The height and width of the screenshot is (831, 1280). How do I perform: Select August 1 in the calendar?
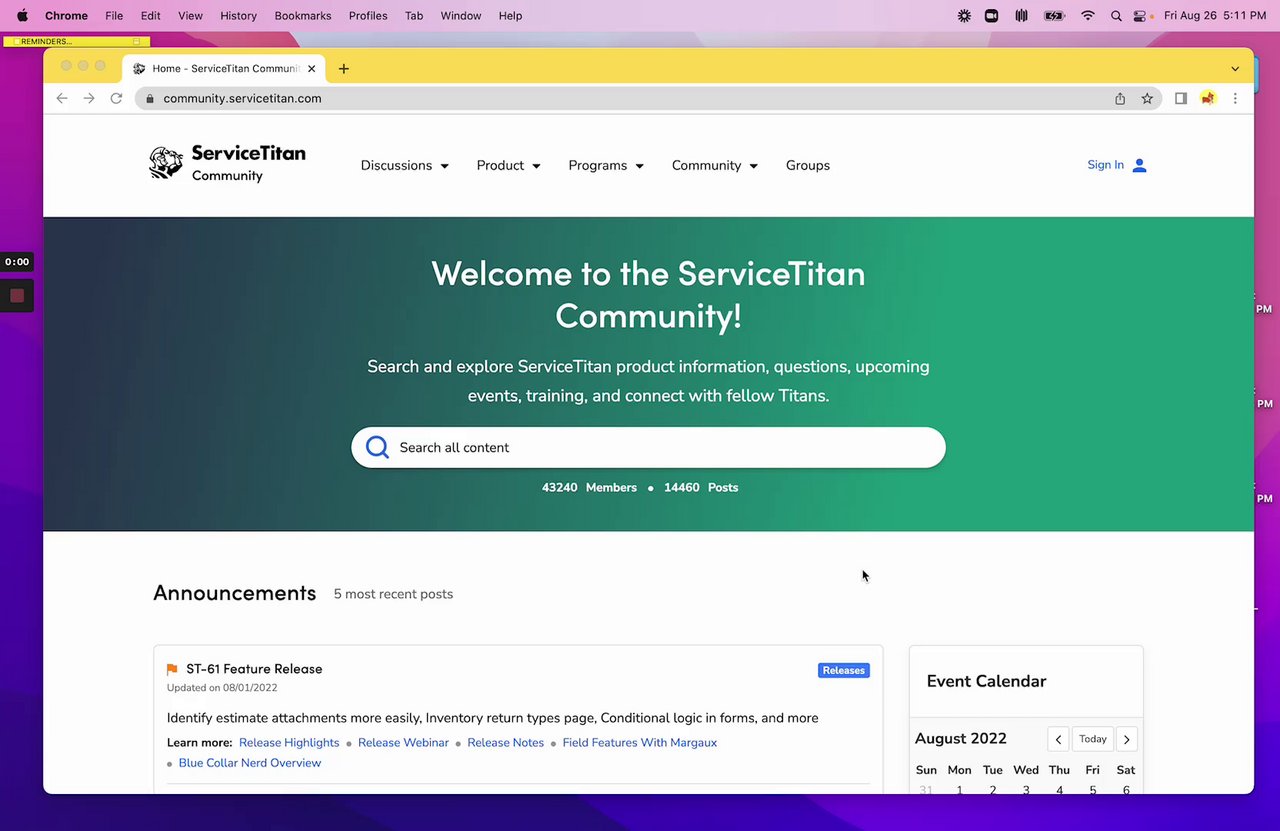coord(959,790)
